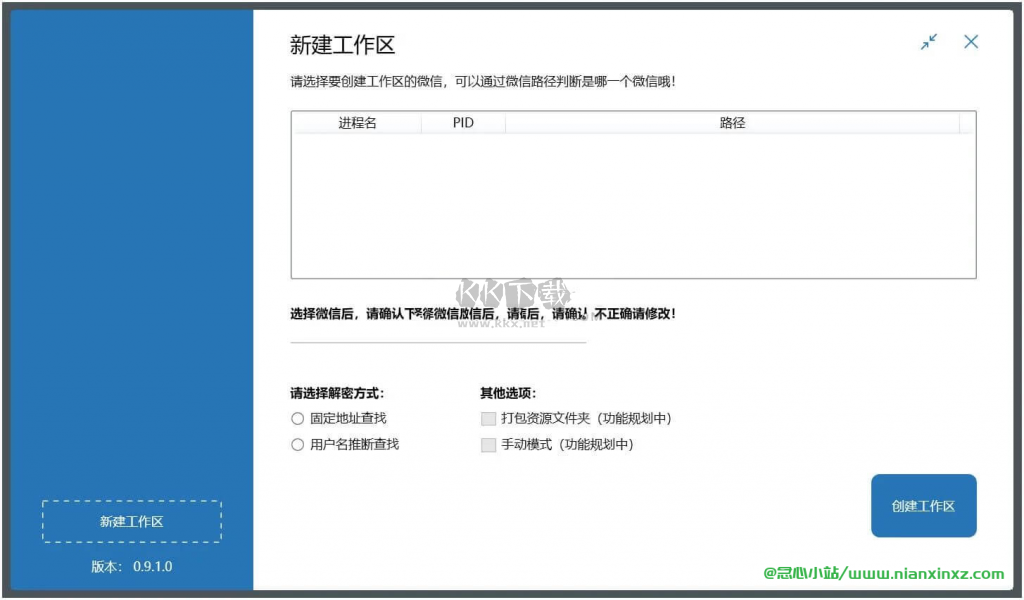This screenshot has width=1024, height=600.
Task: Sort the process list by PID column
Action: coord(461,122)
